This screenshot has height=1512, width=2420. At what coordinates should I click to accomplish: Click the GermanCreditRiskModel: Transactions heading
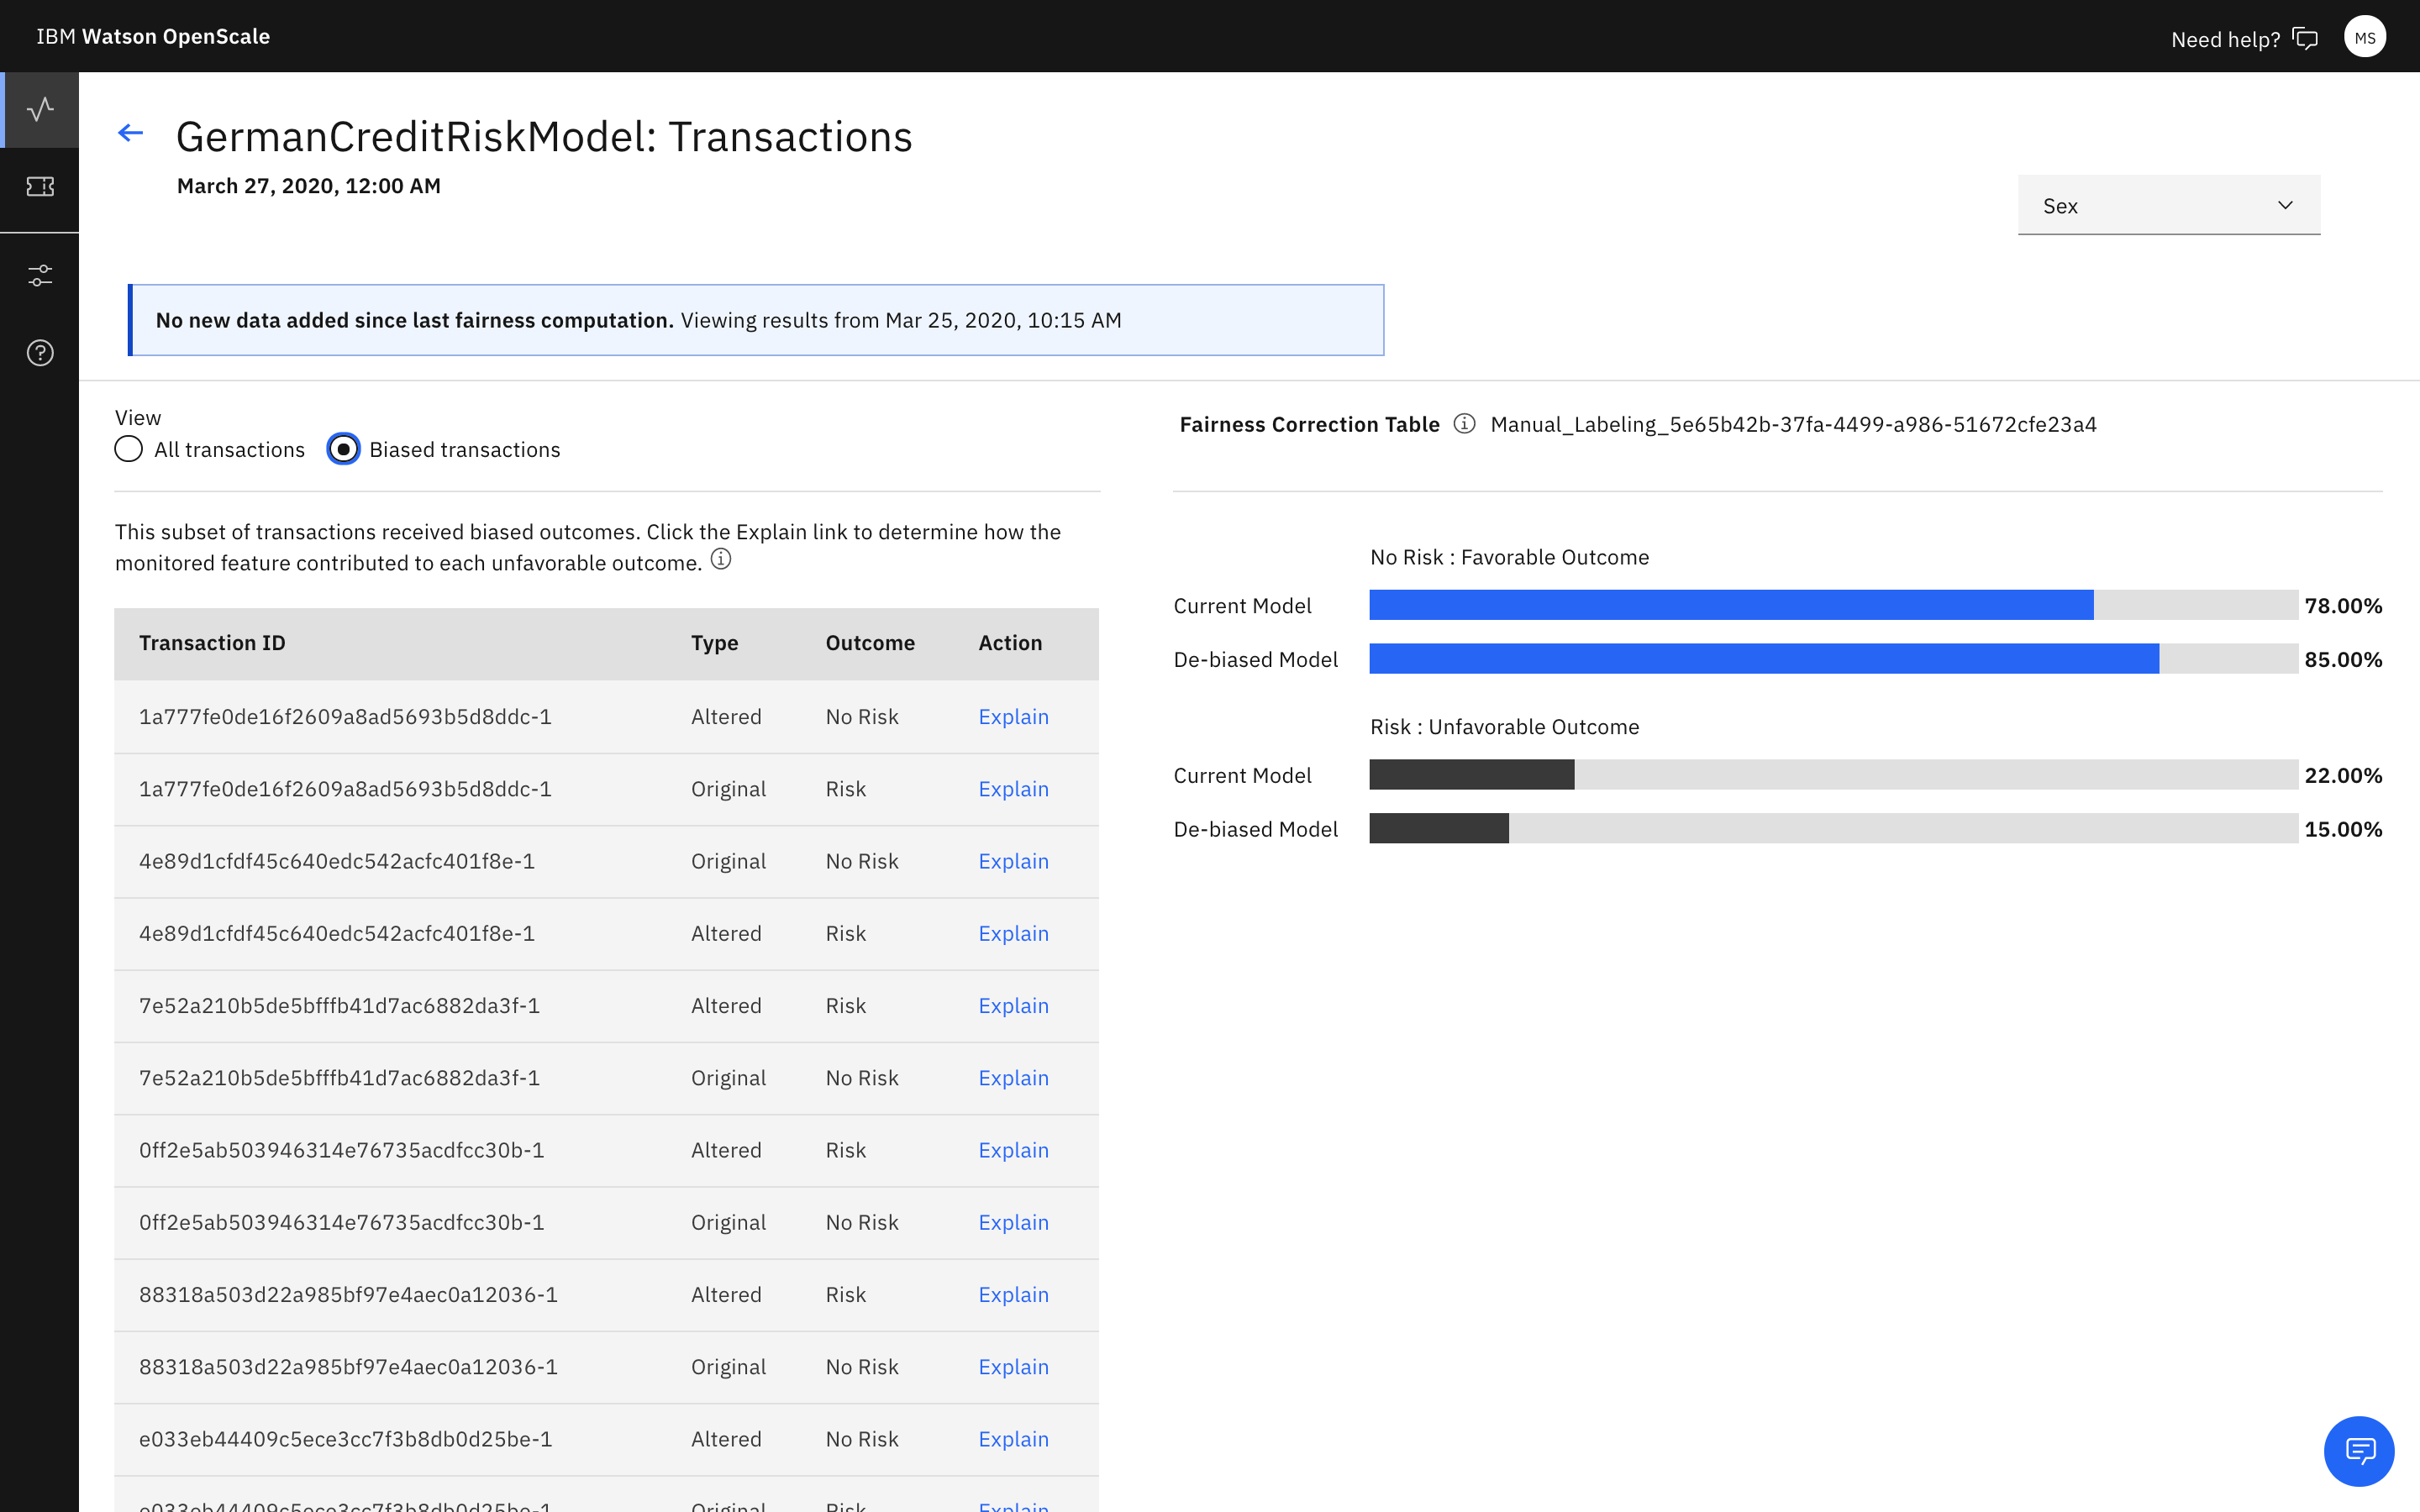[544, 137]
